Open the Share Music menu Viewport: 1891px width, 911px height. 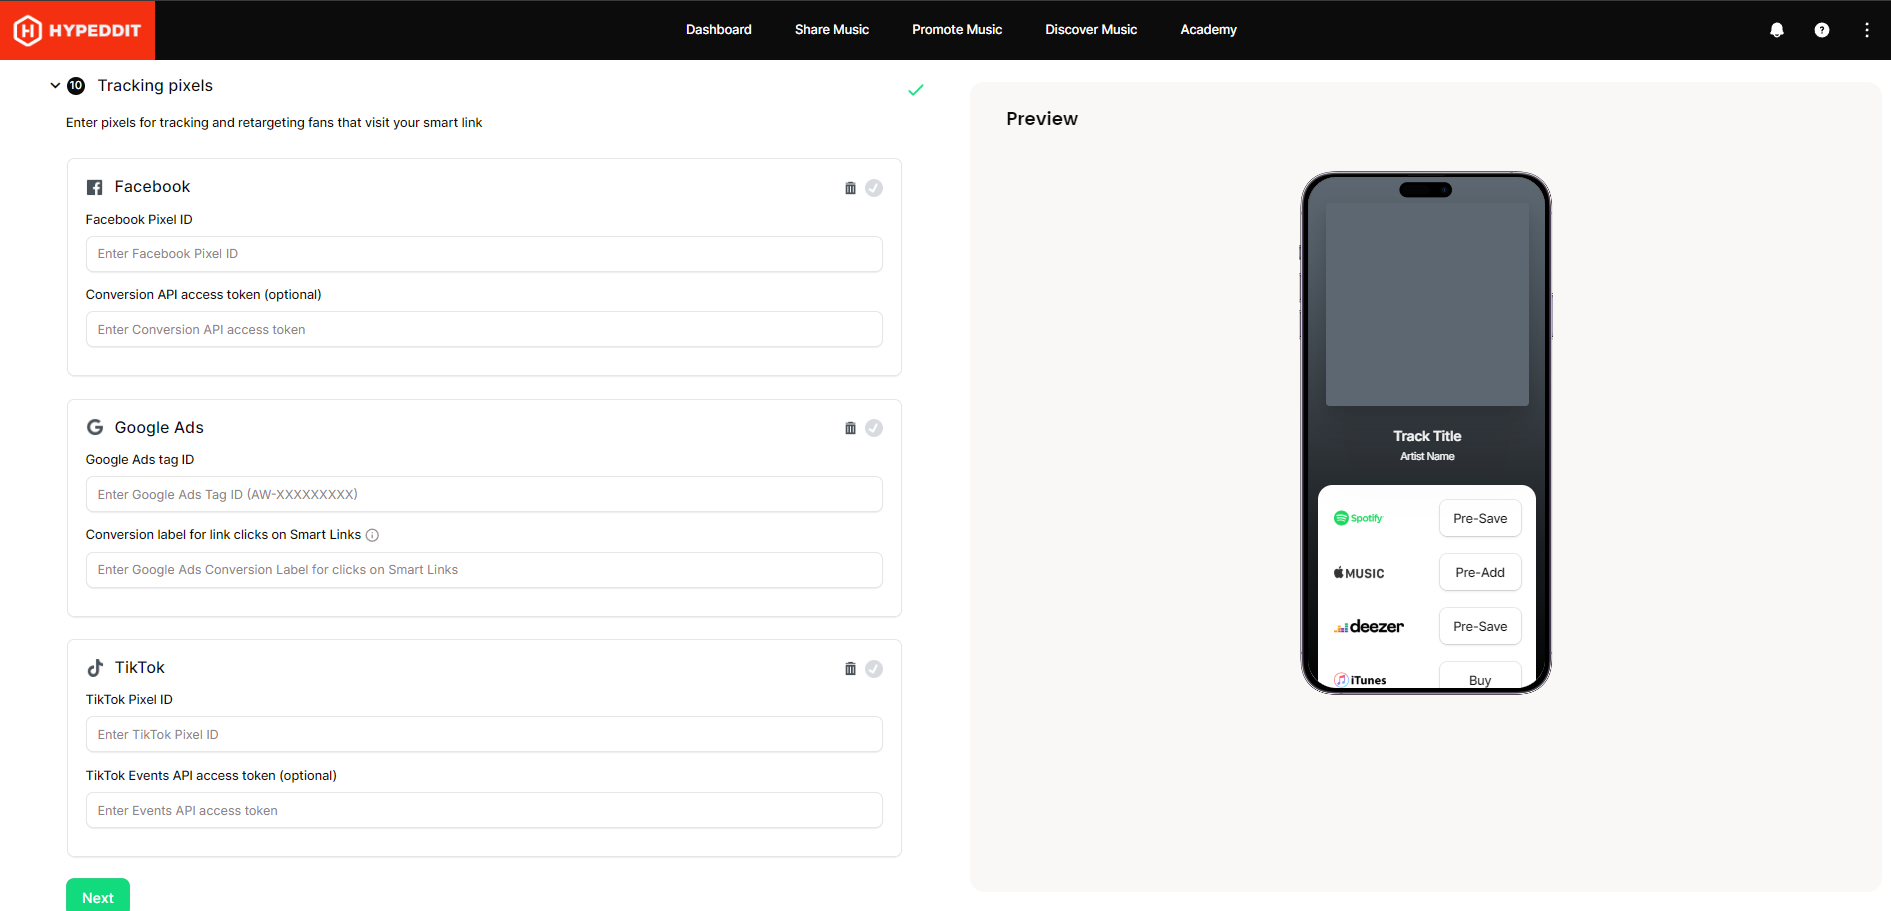click(831, 30)
